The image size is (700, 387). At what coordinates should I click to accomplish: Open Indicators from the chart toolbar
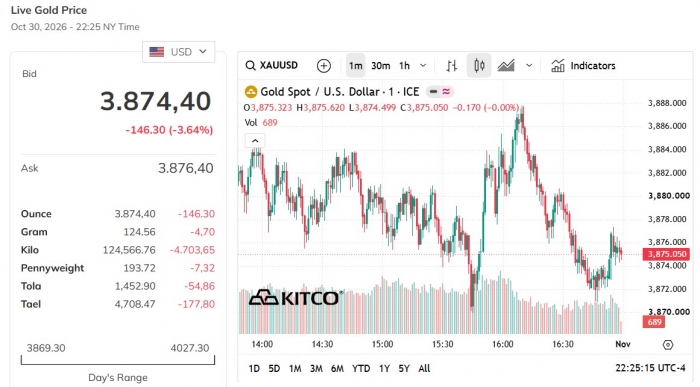[x=583, y=66]
